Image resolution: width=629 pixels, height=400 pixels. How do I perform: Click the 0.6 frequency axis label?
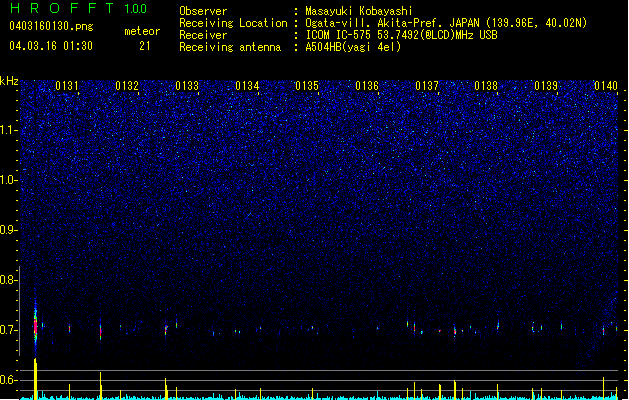pyautogui.click(x=9, y=380)
